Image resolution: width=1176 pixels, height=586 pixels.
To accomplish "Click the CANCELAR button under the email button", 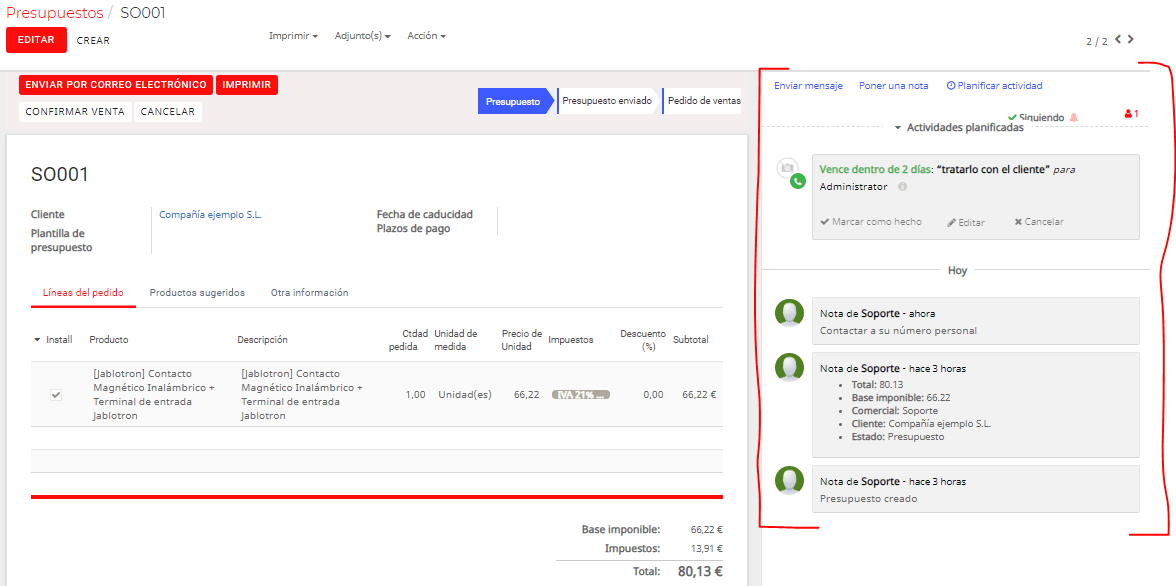I will 168,112.
